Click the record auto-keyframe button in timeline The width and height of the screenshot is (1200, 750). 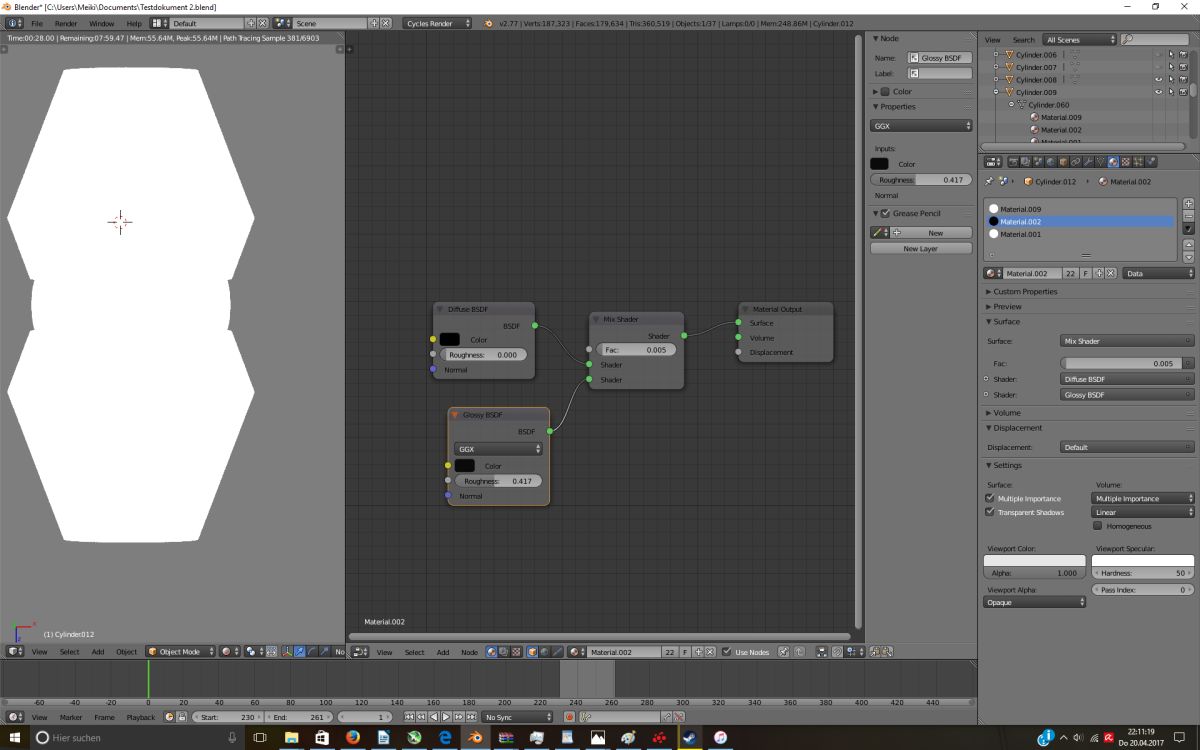point(570,716)
